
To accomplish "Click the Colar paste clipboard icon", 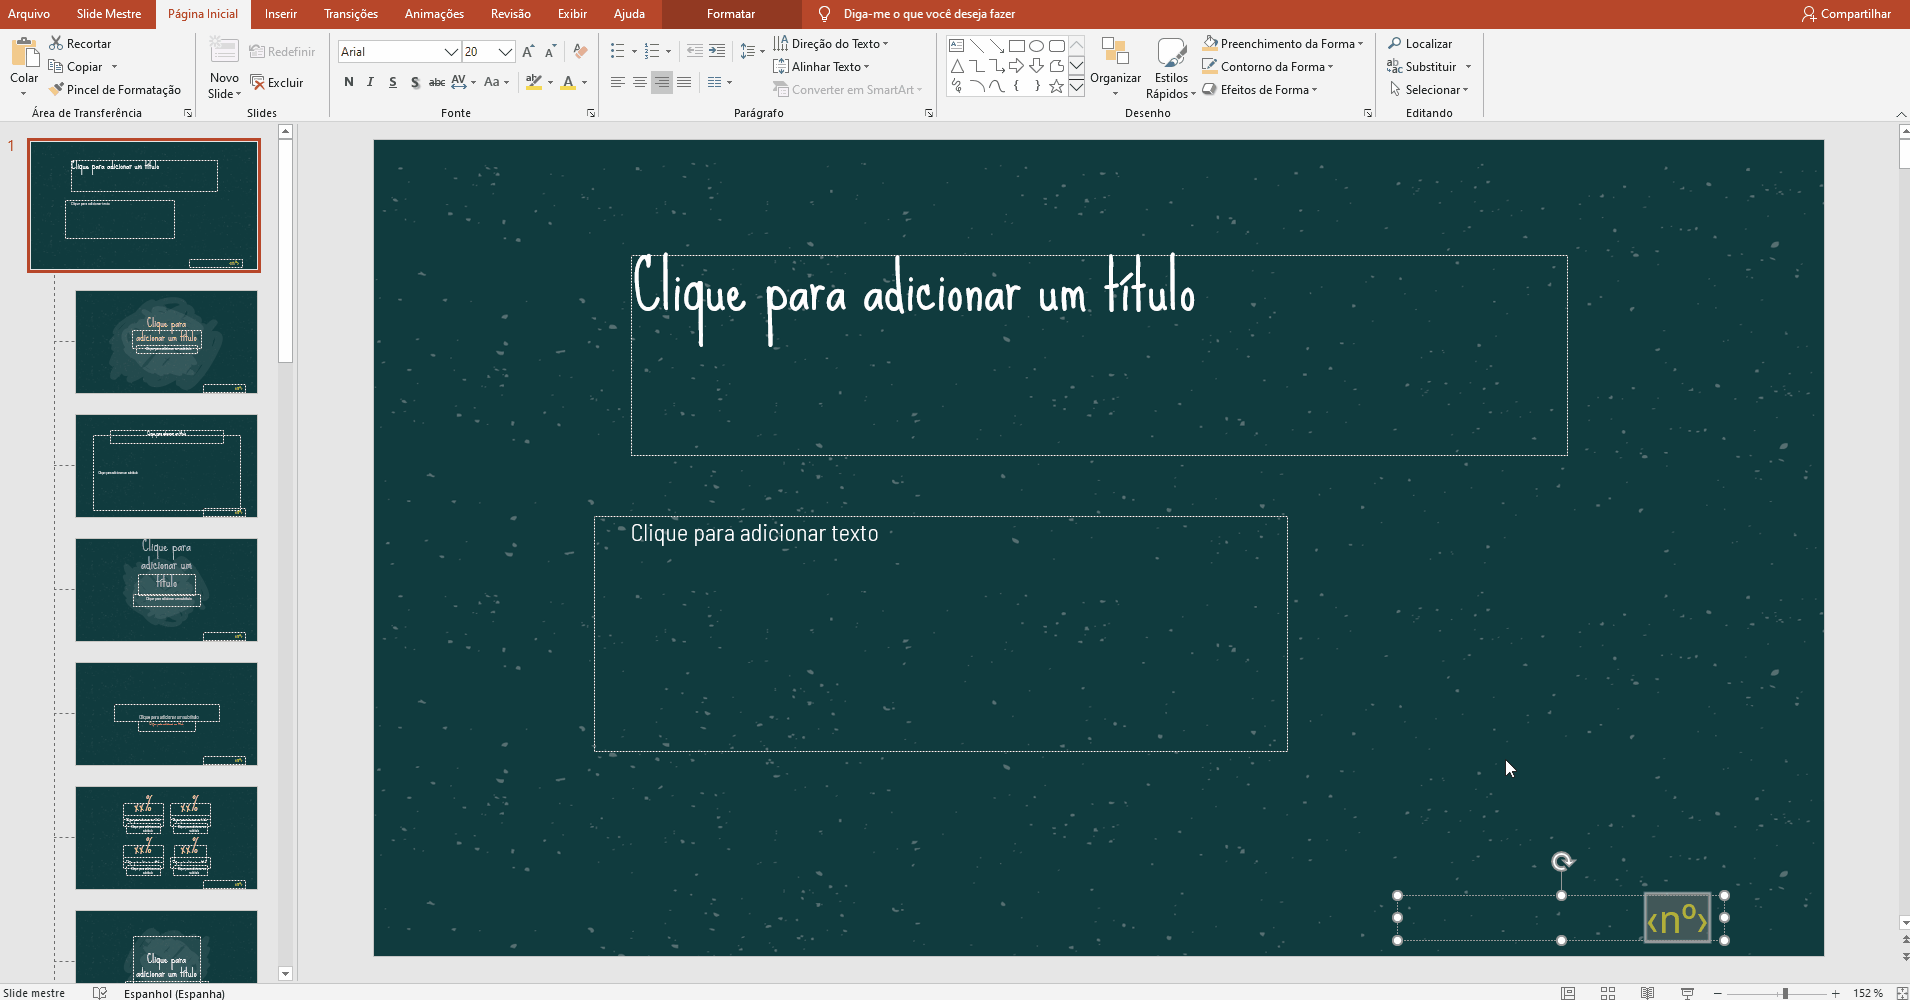I will [x=24, y=52].
